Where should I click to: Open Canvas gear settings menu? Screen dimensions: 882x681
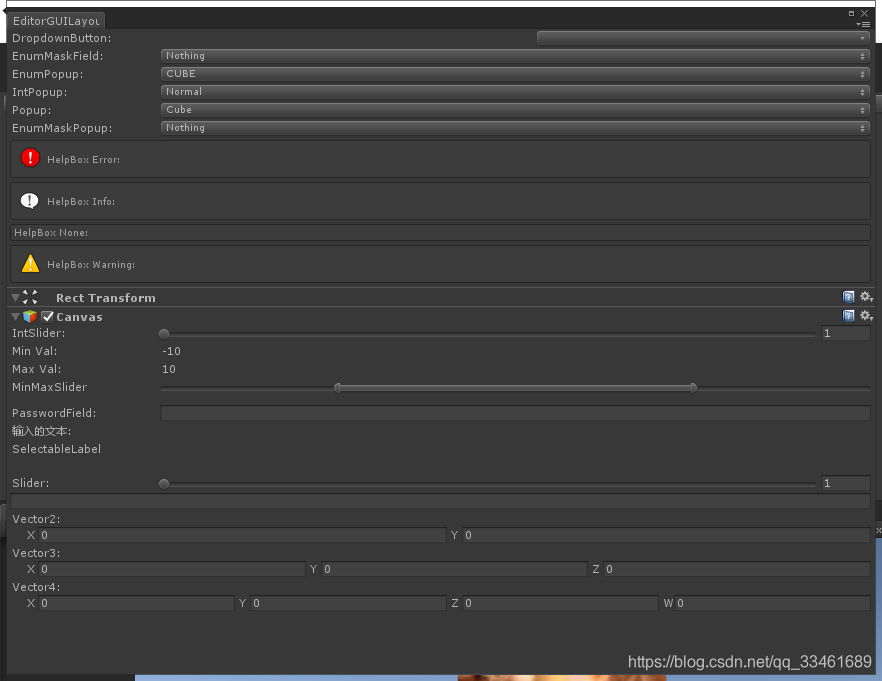(866, 316)
